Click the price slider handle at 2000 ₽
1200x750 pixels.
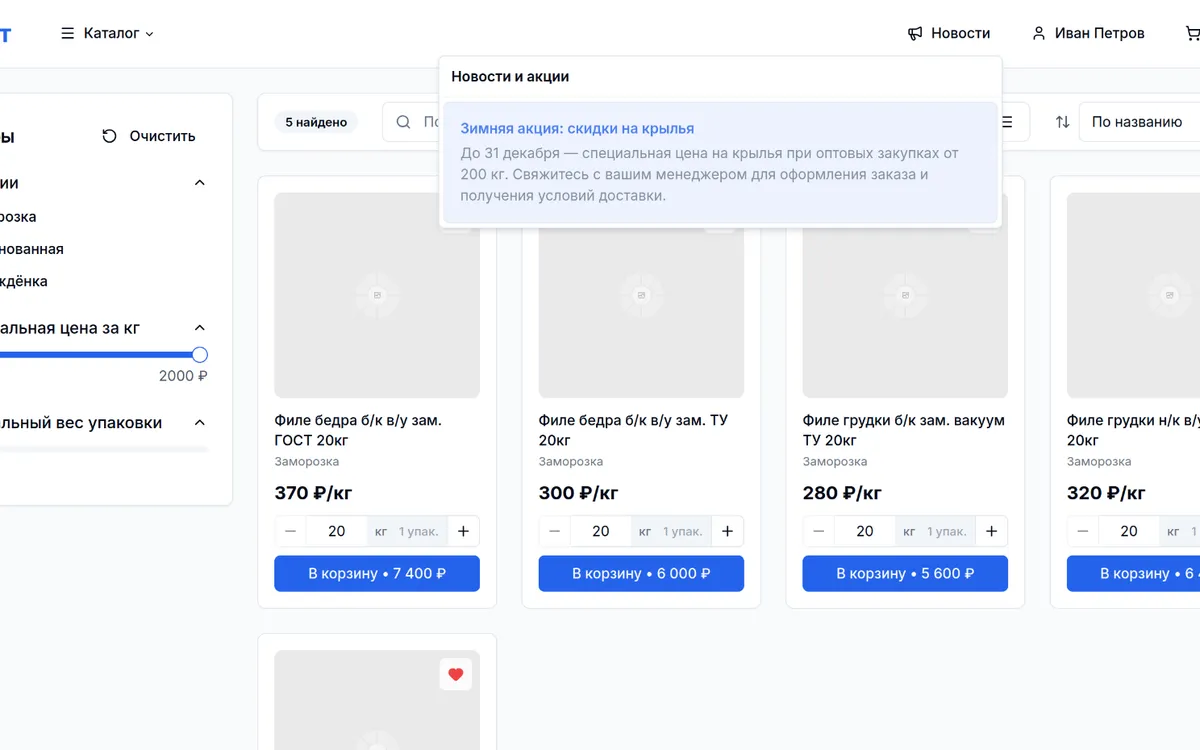(200, 355)
